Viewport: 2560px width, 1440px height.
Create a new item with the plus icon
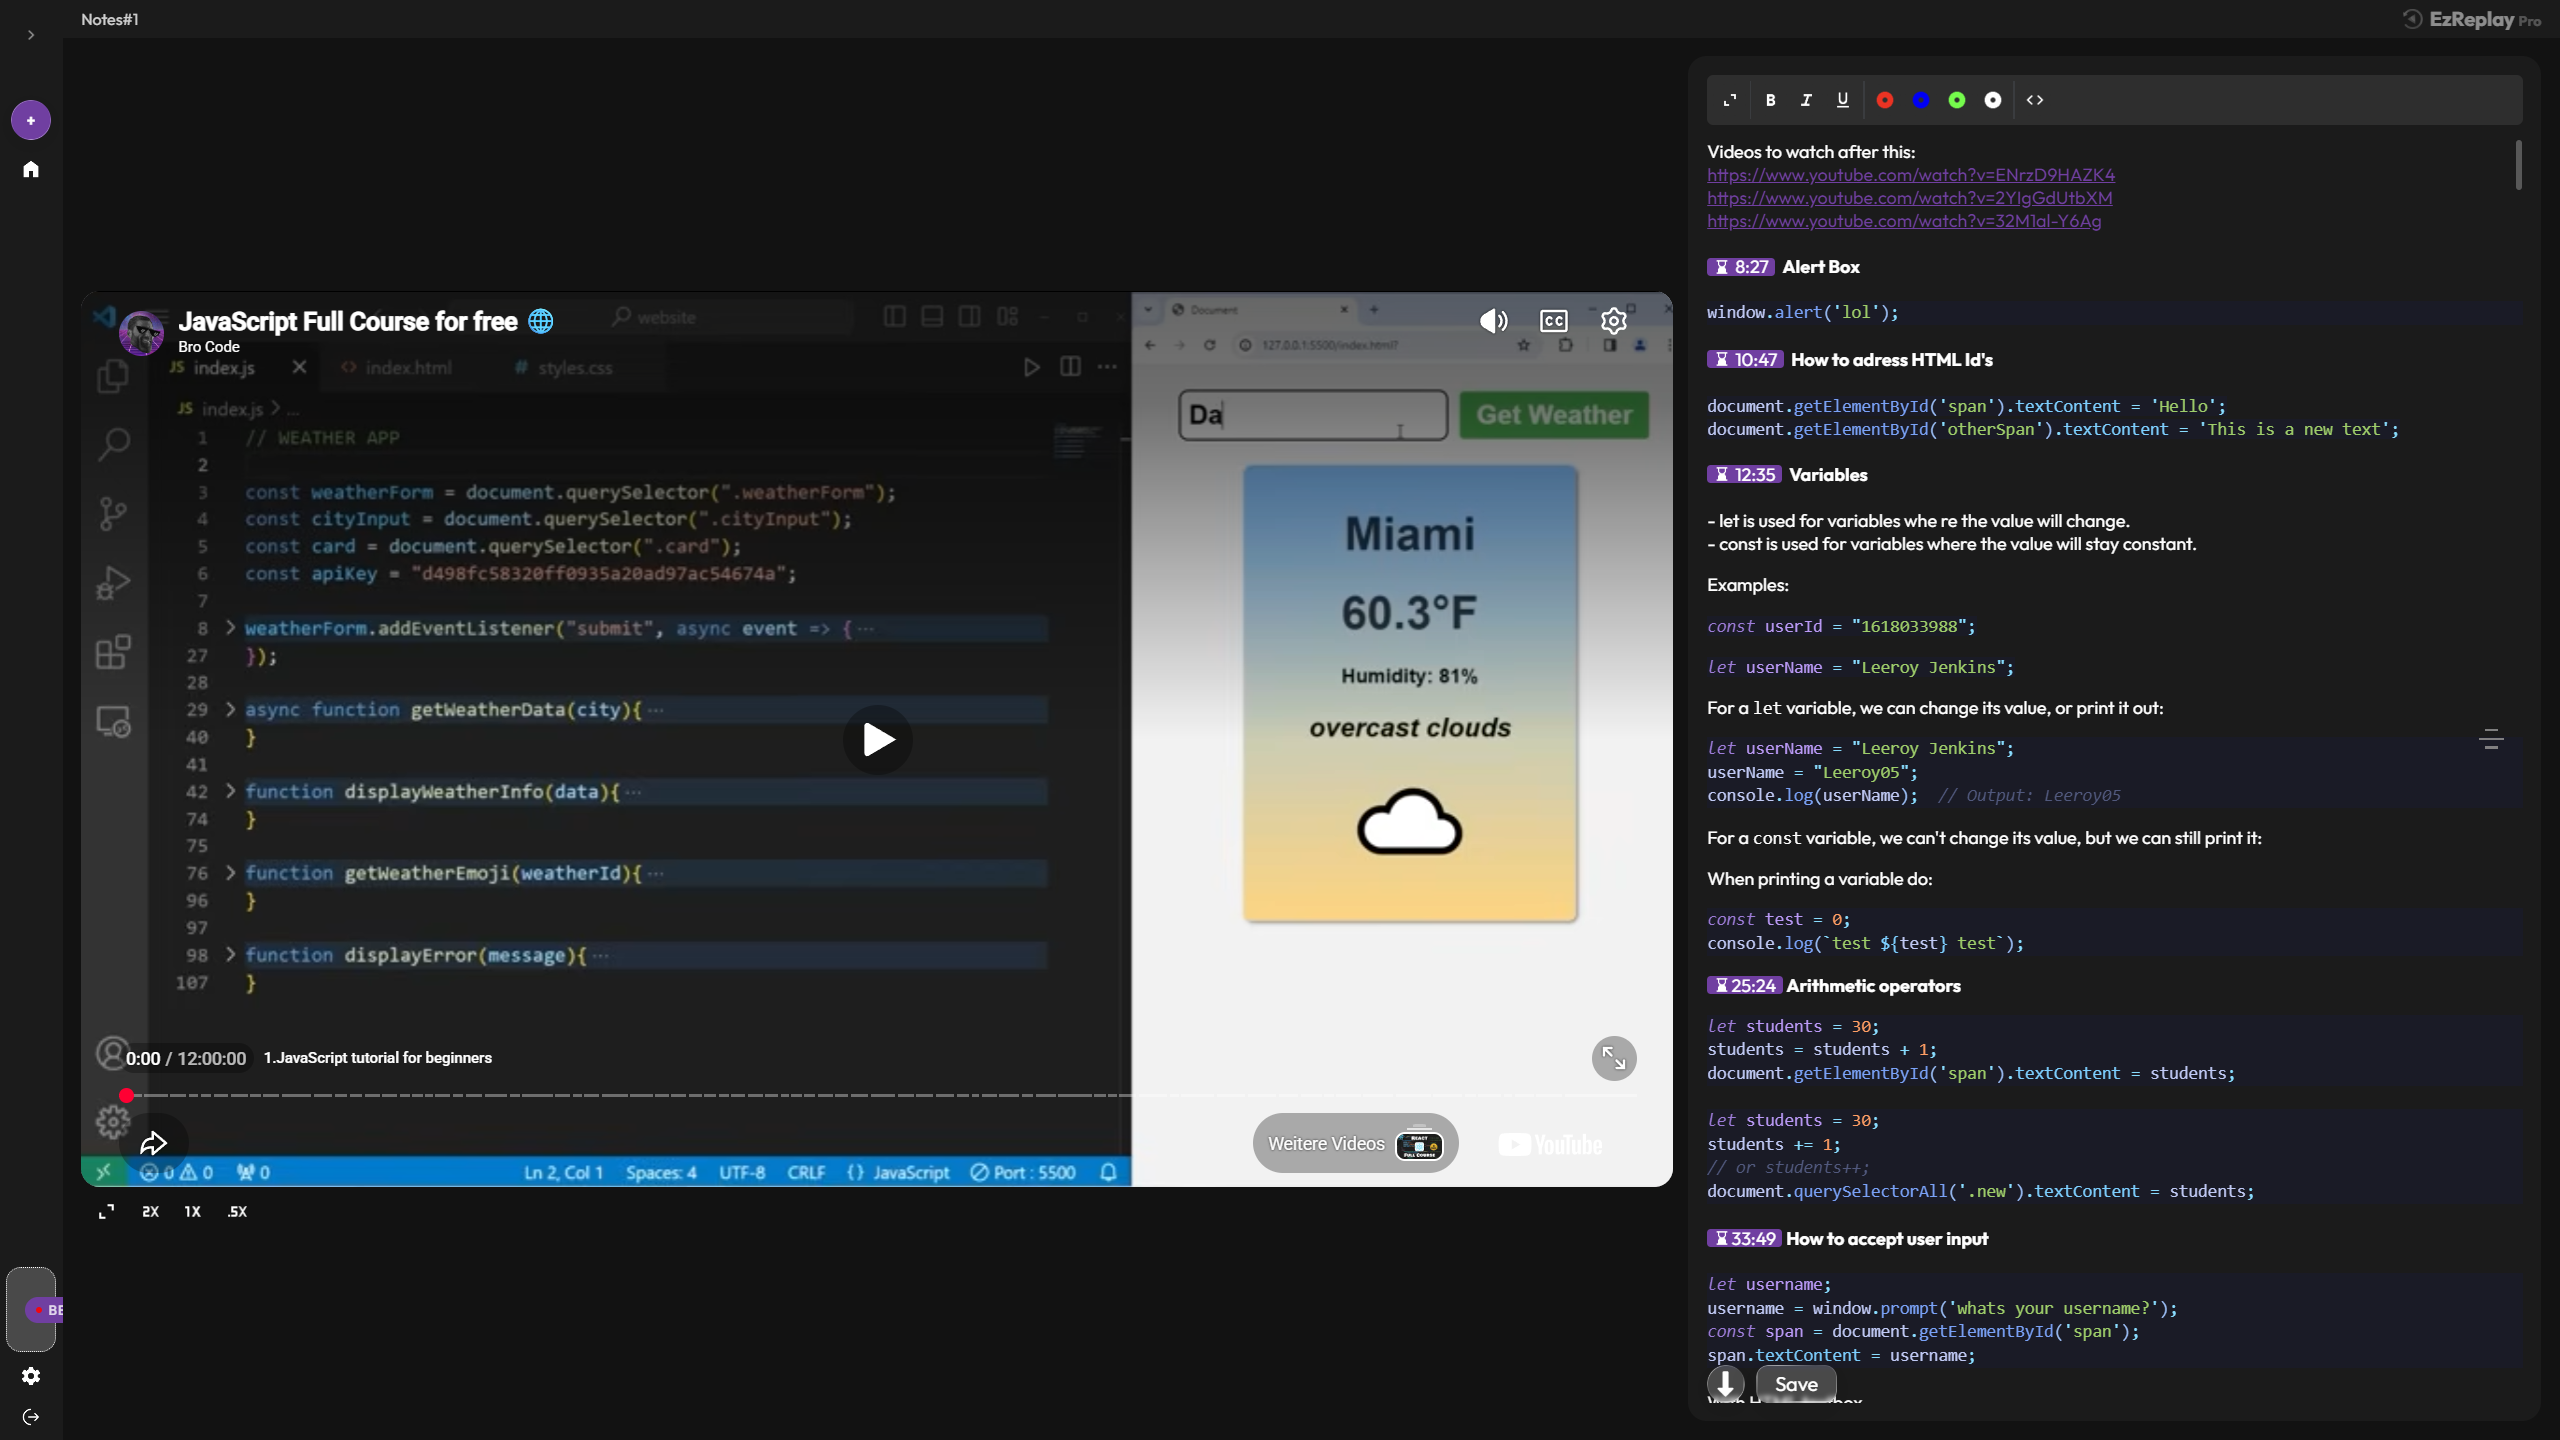[x=30, y=119]
